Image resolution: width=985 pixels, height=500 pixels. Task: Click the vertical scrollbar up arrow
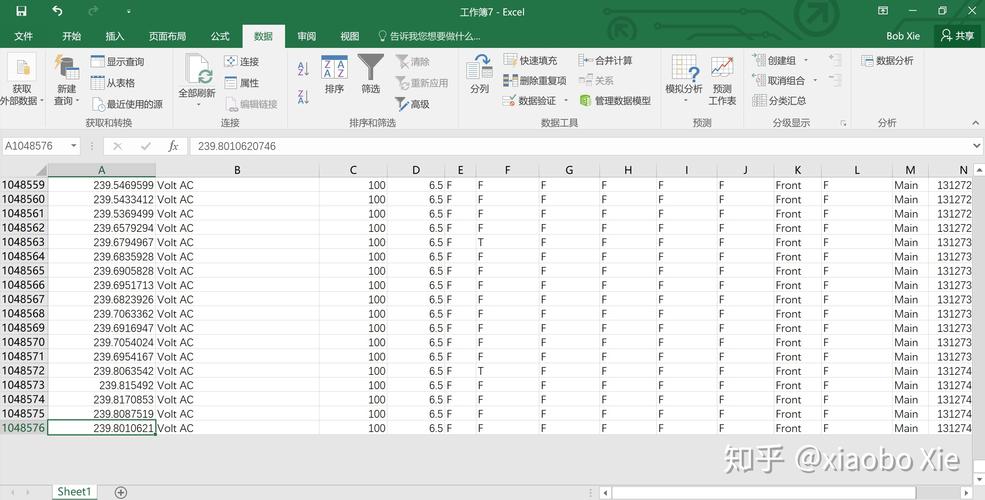979,170
